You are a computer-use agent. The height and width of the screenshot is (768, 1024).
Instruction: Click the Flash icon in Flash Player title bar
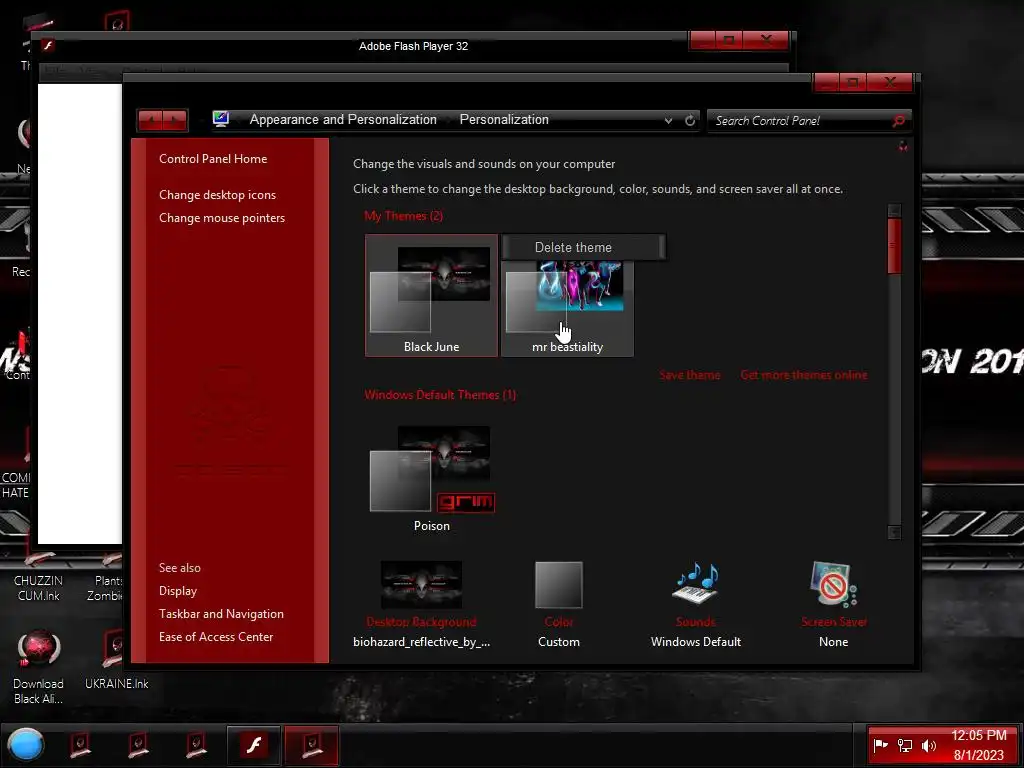[48, 46]
